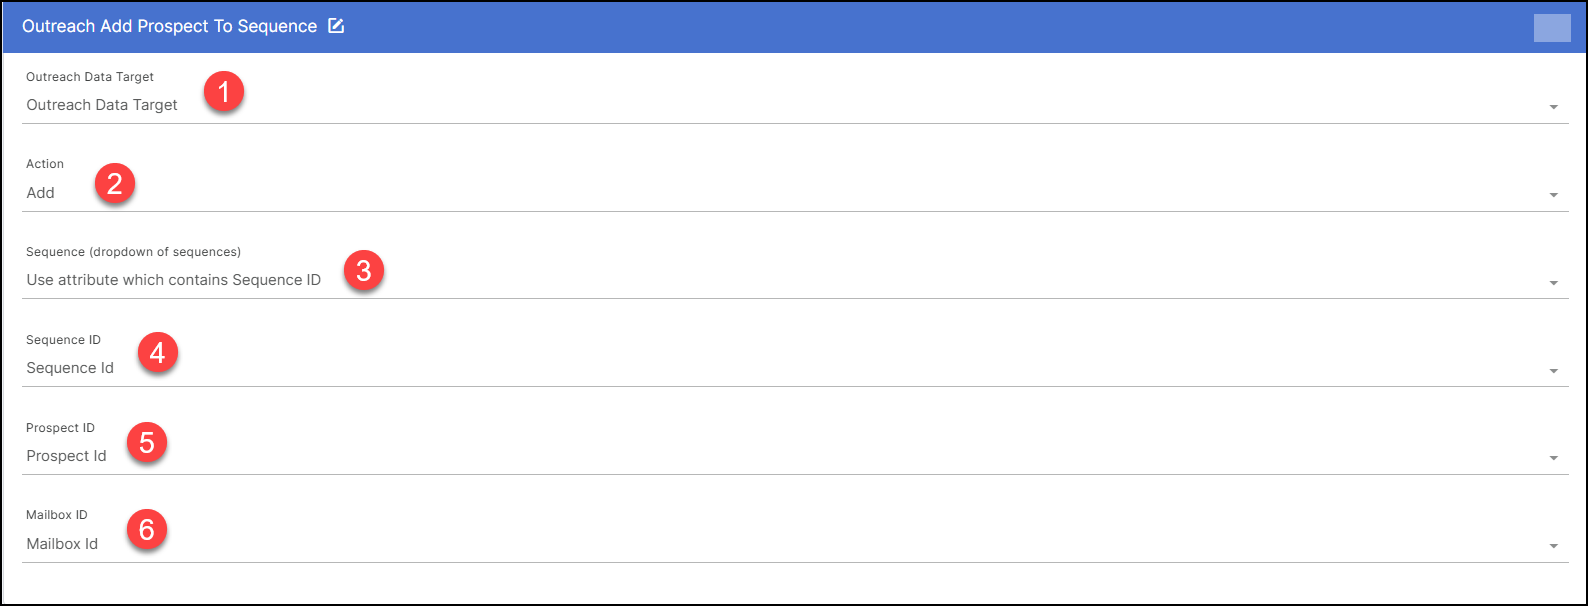Expand the Sequence ID dropdown arrow

pos(1553,371)
